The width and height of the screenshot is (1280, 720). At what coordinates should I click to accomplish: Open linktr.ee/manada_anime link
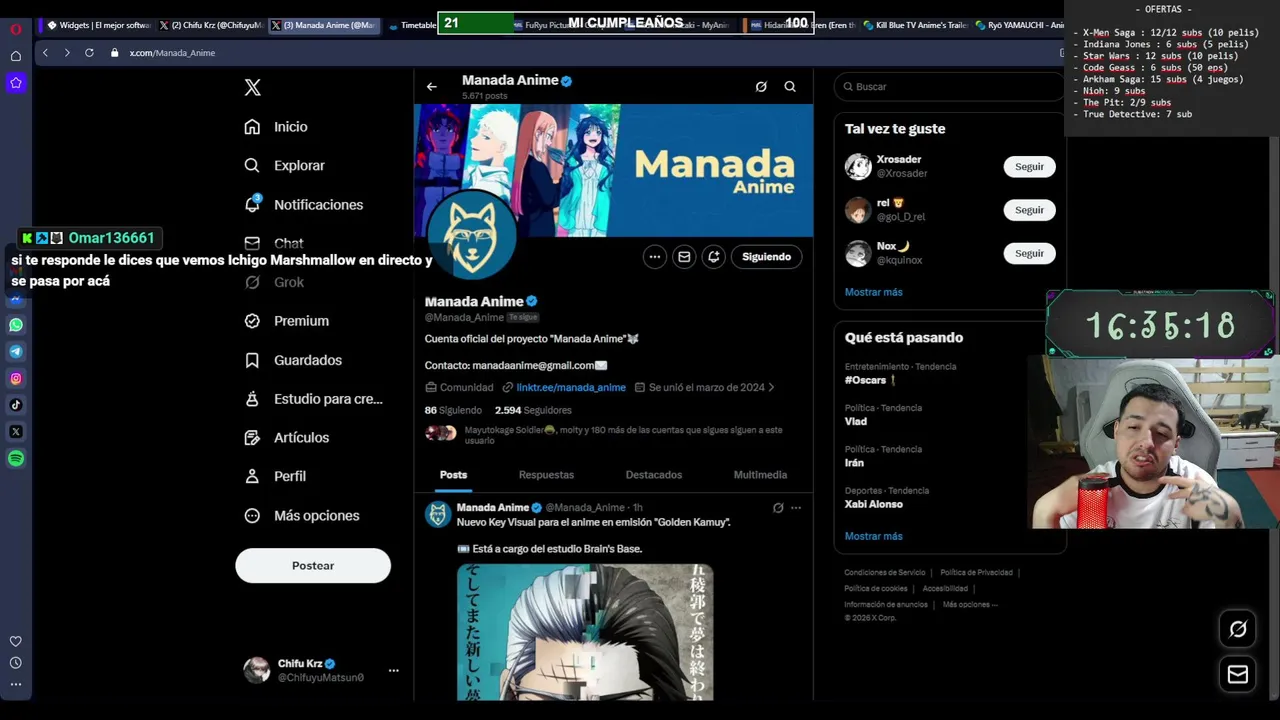pos(571,388)
